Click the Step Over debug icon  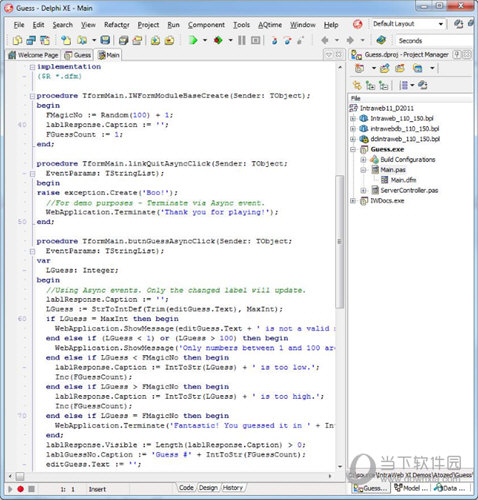click(x=288, y=40)
